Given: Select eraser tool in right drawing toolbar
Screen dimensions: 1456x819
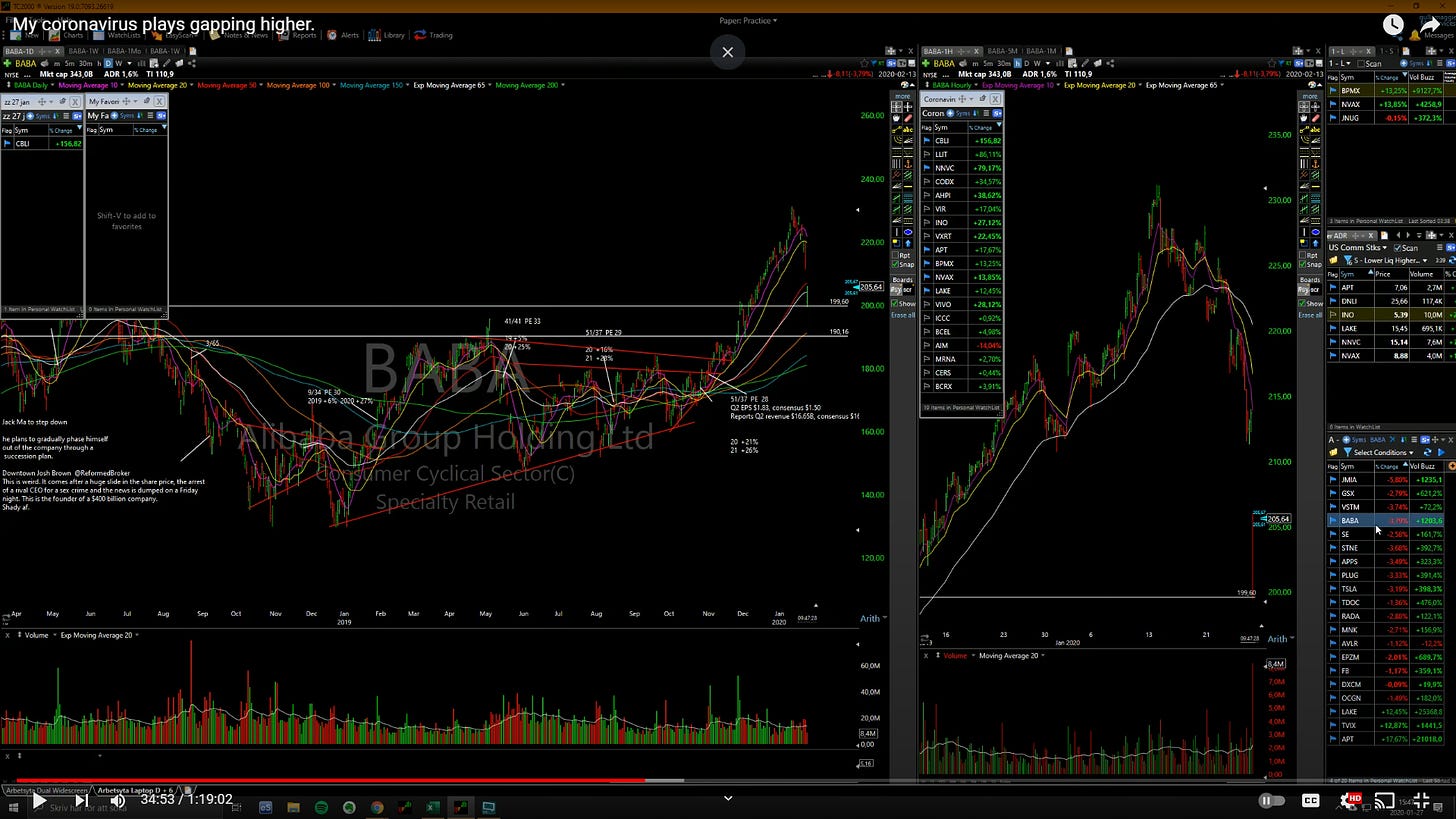Looking at the screenshot, I should click(x=1316, y=118).
